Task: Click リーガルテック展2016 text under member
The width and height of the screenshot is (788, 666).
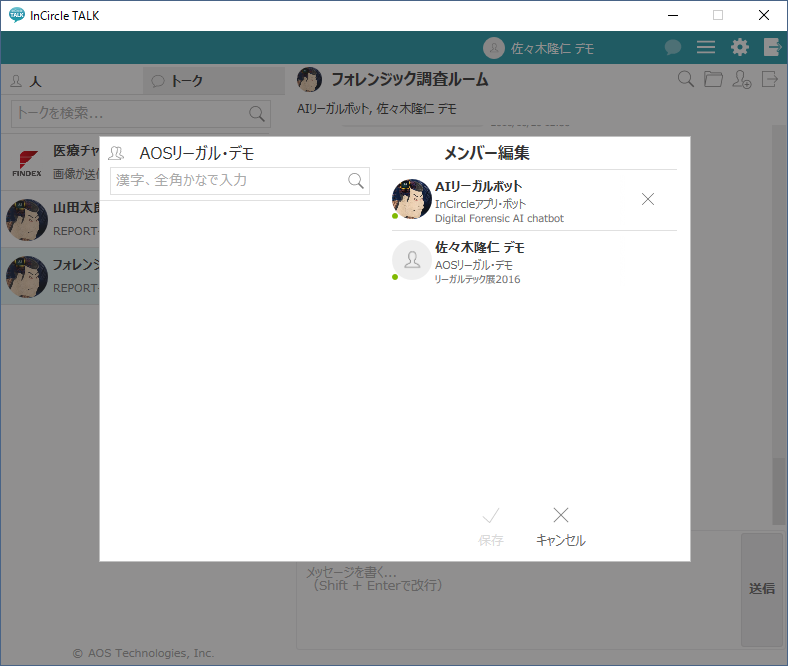Action: pyautogui.click(x=477, y=279)
